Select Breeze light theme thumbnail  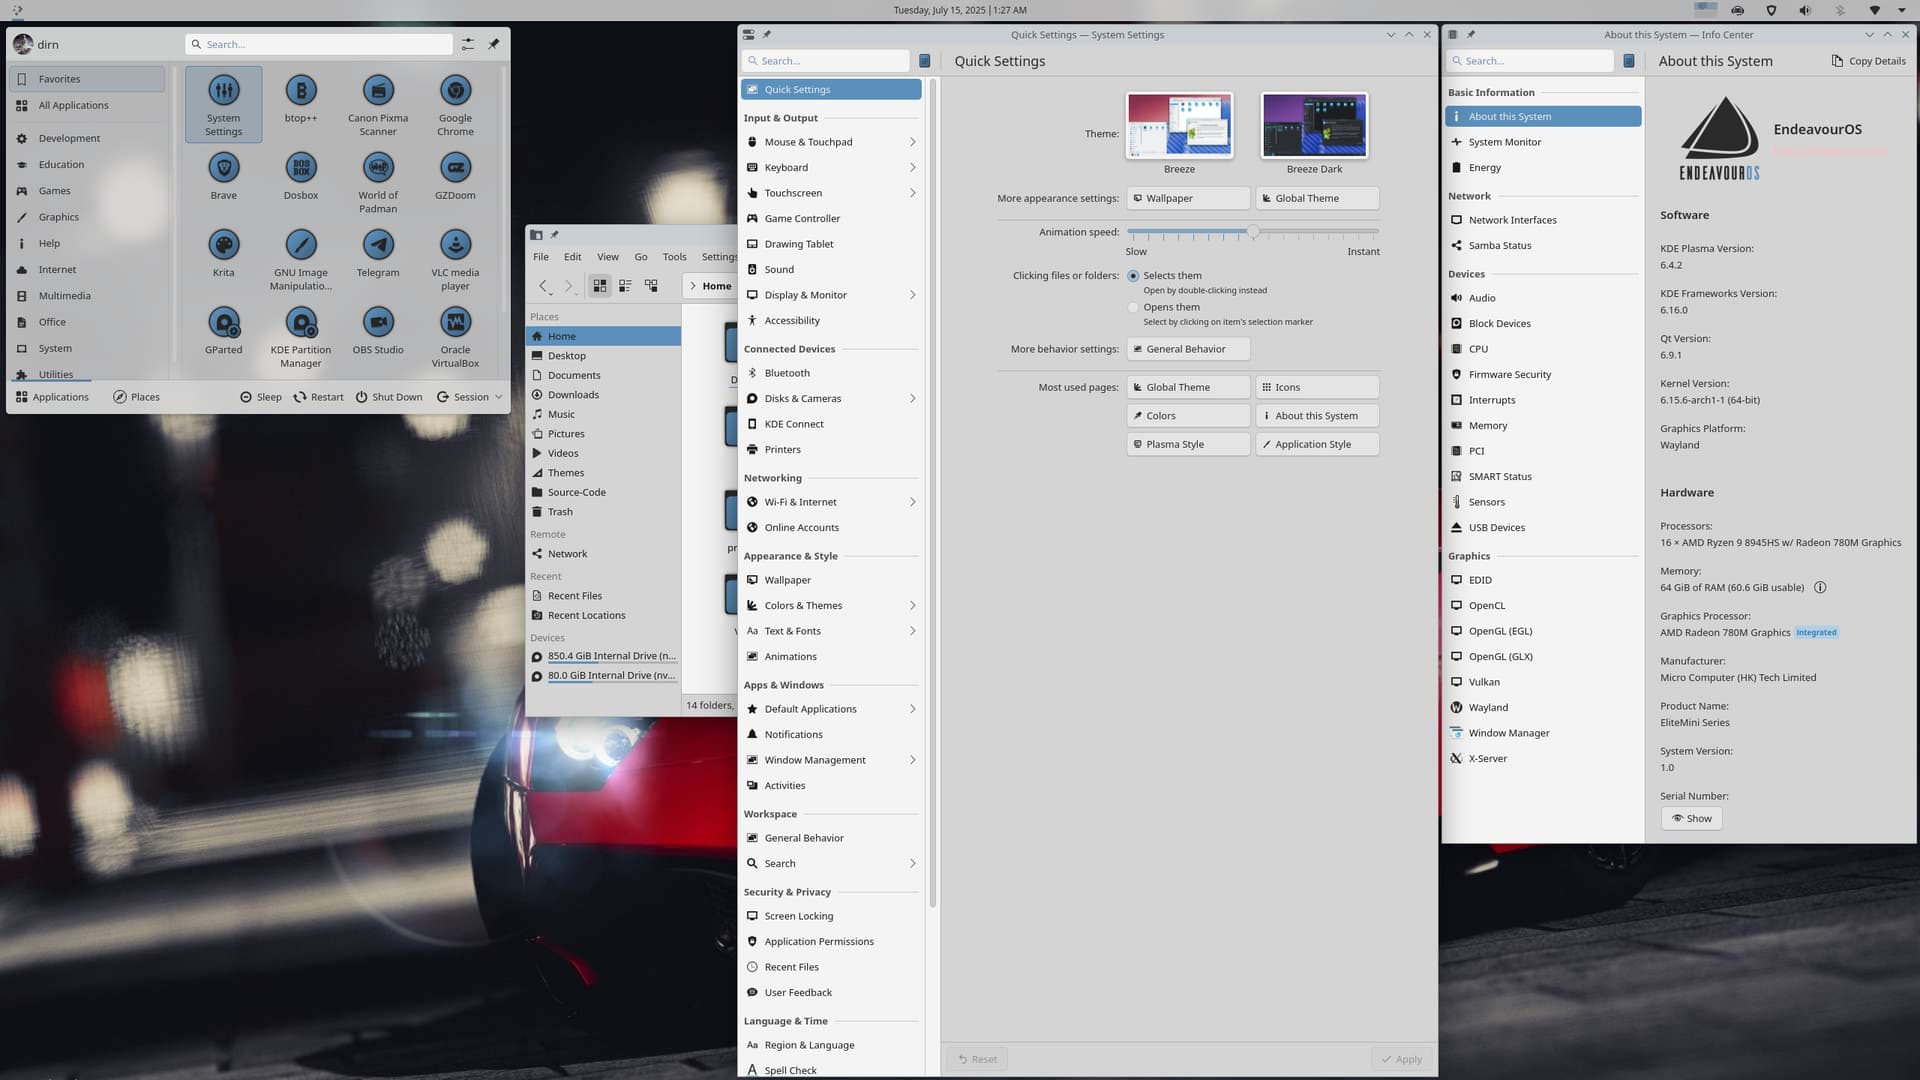click(x=1179, y=125)
